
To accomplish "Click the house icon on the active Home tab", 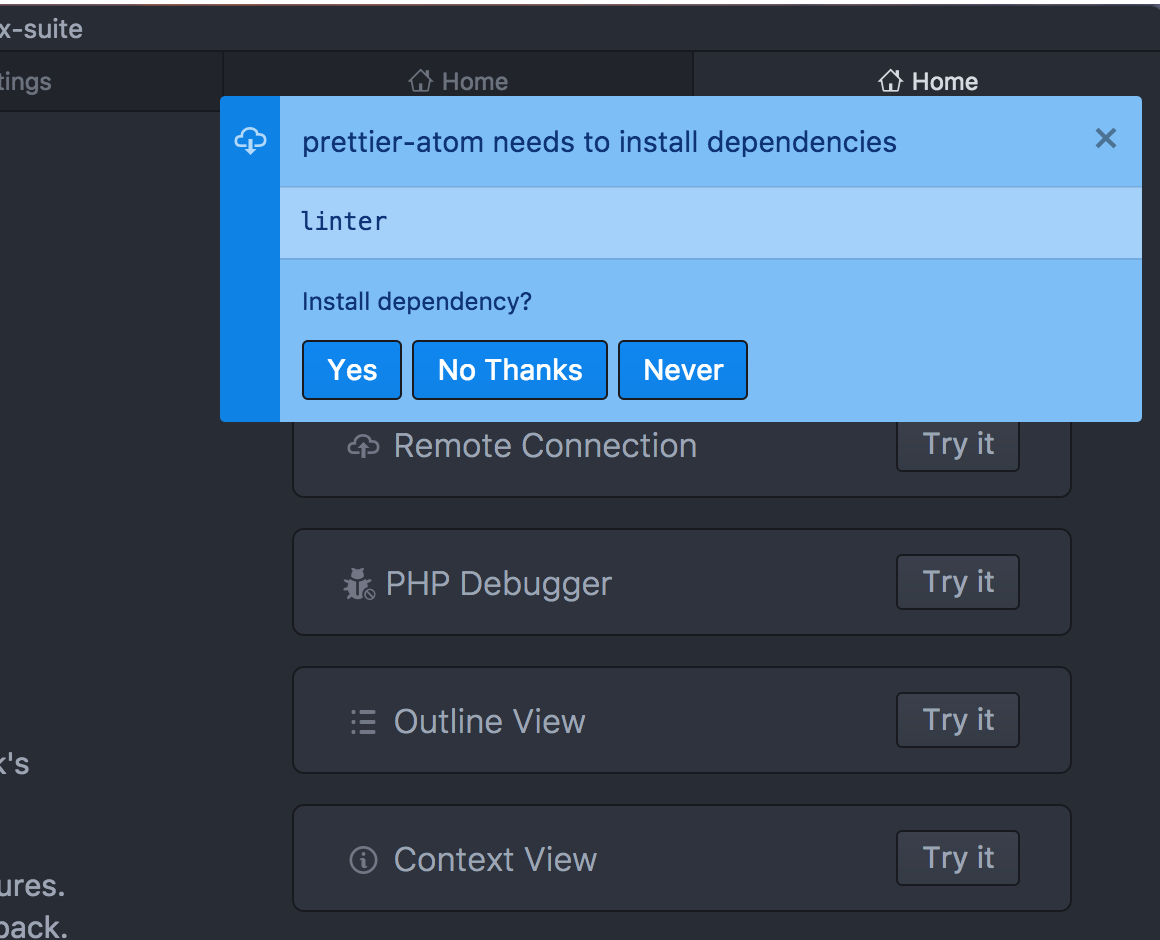I will (891, 80).
